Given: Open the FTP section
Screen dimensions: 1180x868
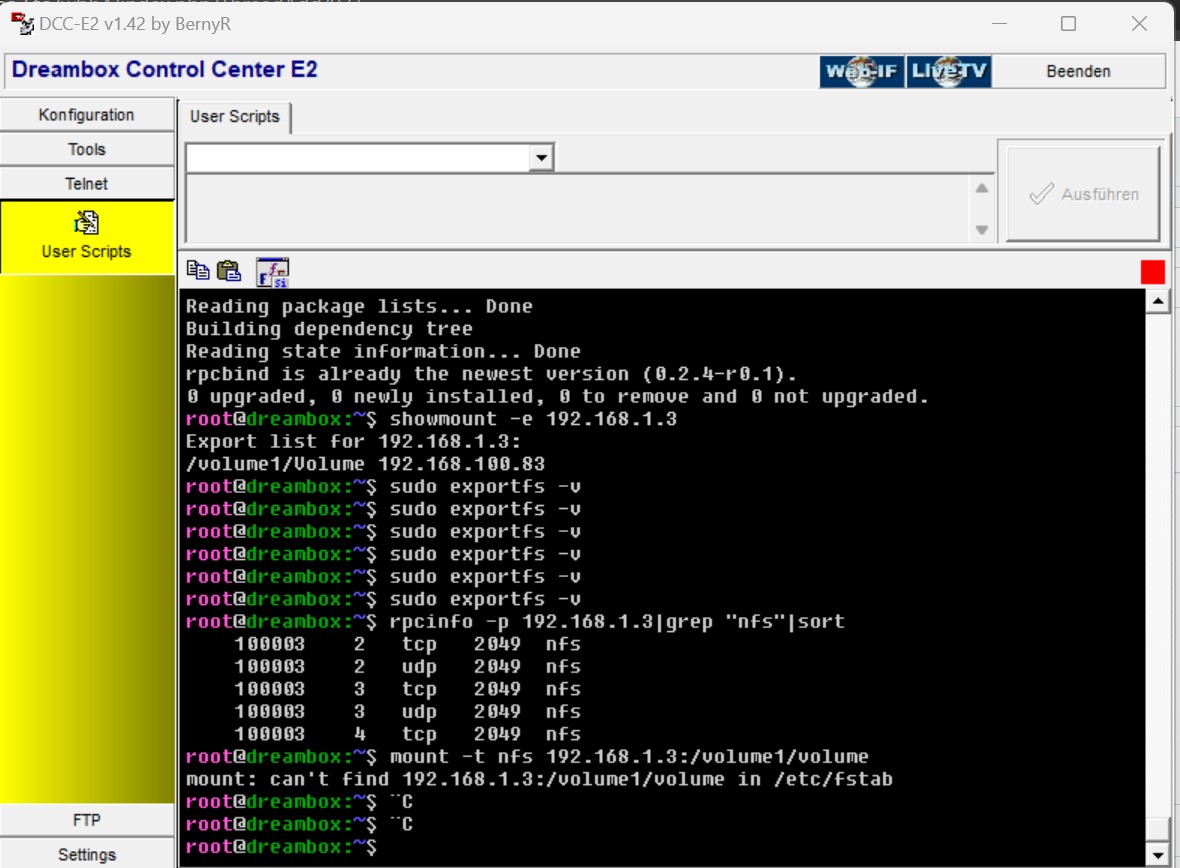Looking at the screenshot, I should [x=87, y=820].
